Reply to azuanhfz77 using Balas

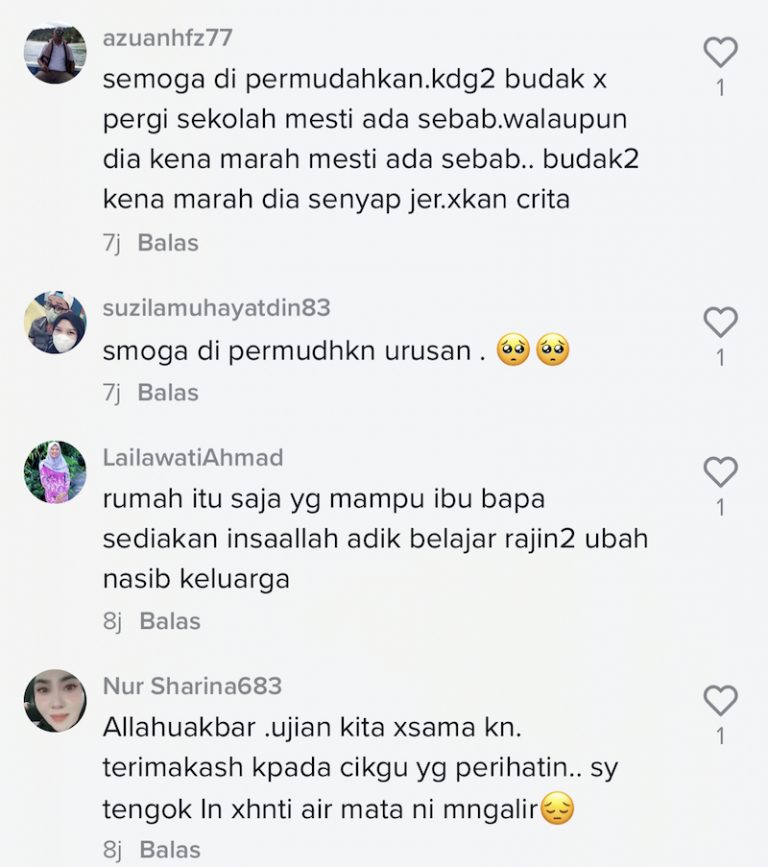tap(168, 243)
